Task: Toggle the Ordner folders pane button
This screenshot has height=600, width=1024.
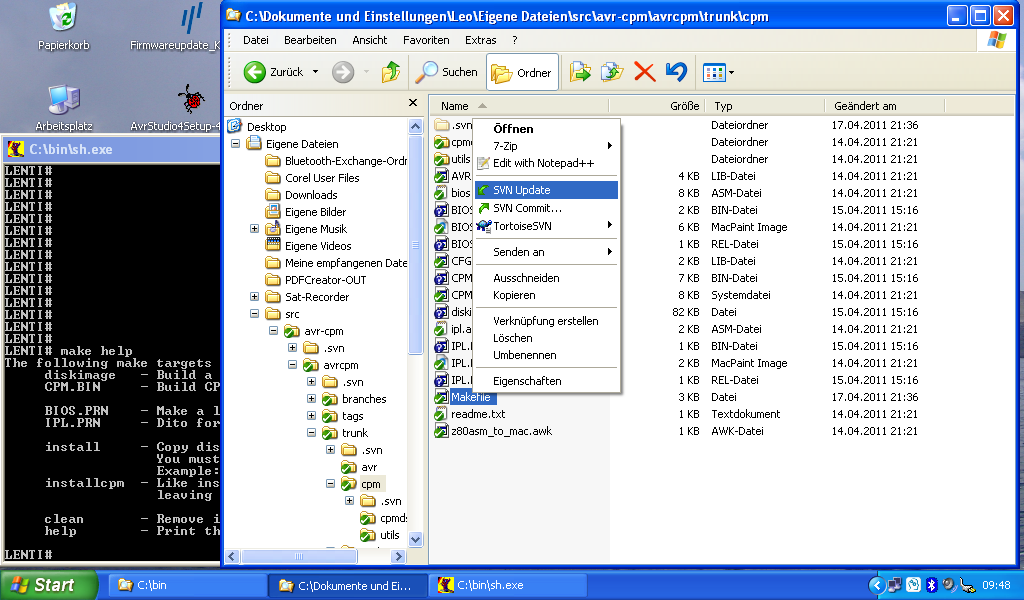Action: point(522,72)
